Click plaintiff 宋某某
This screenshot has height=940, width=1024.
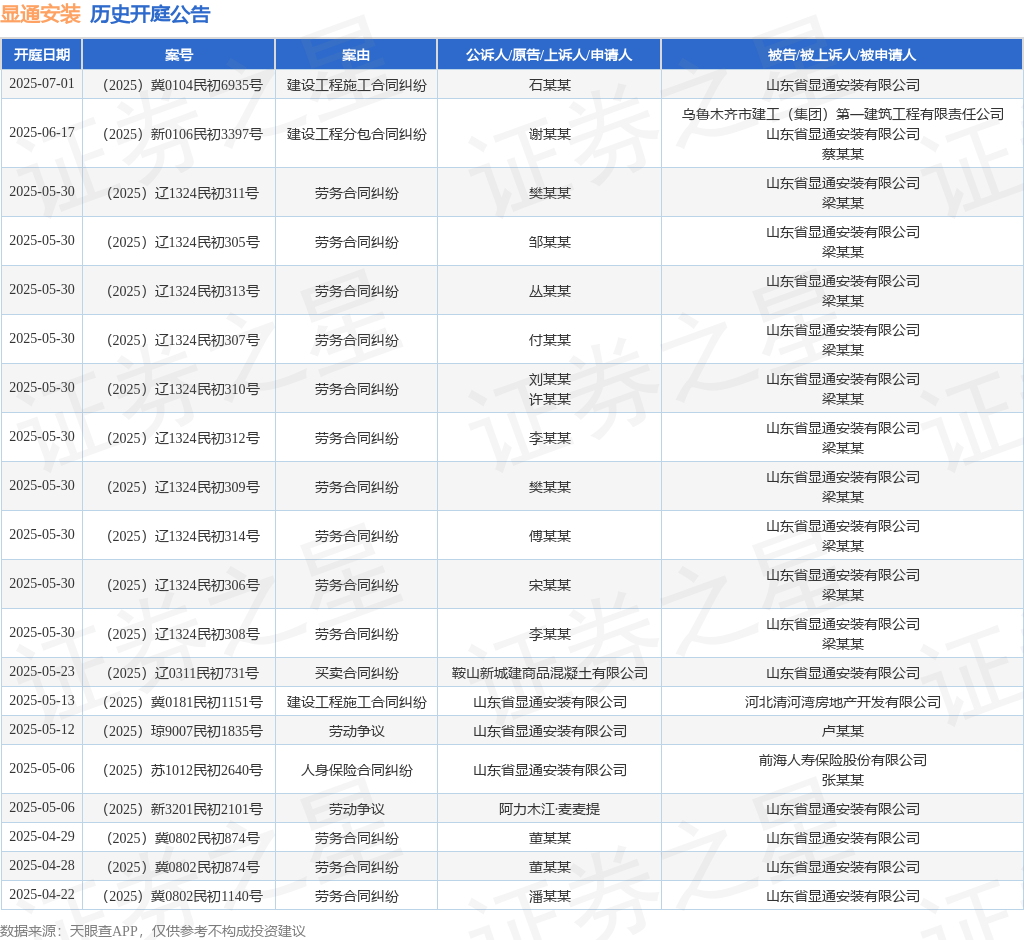549,585
